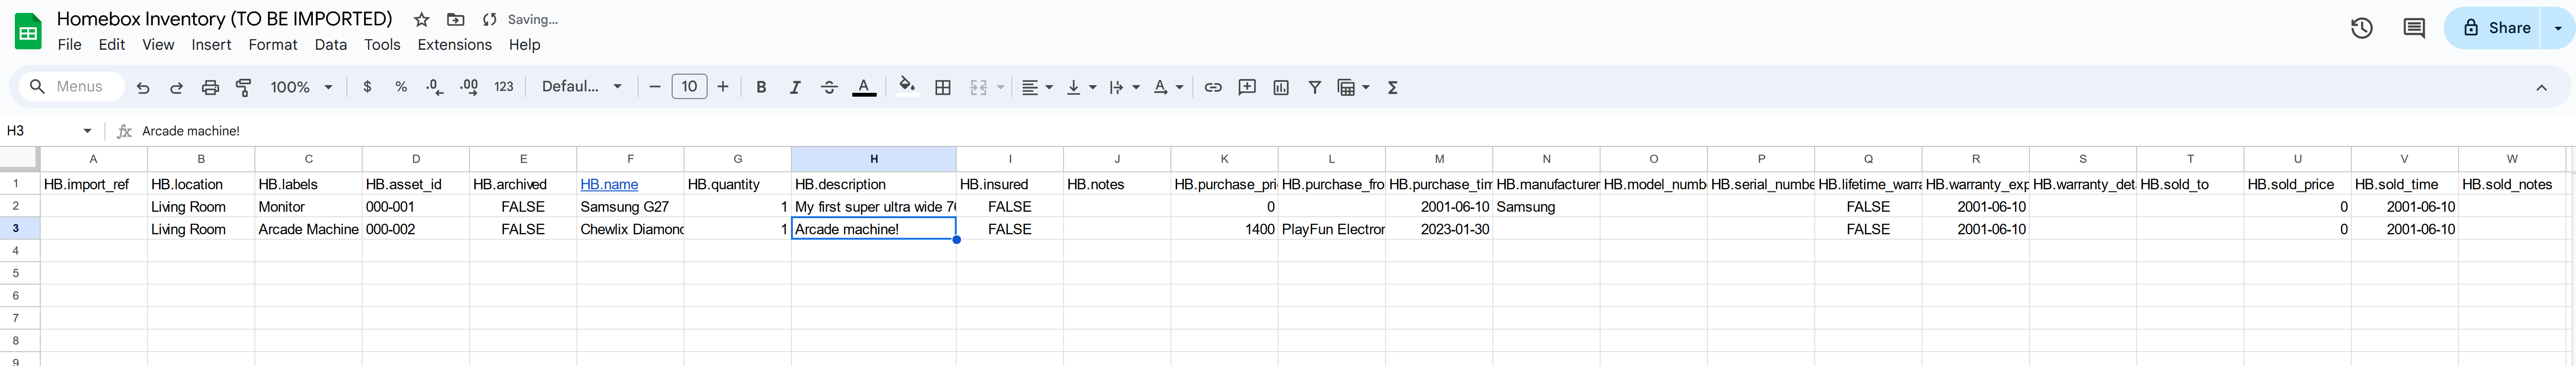Image resolution: width=2576 pixels, height=366 pixels.
Task: Toggle bold formatting
Action: pyautogui.click(x=761, y=88)
